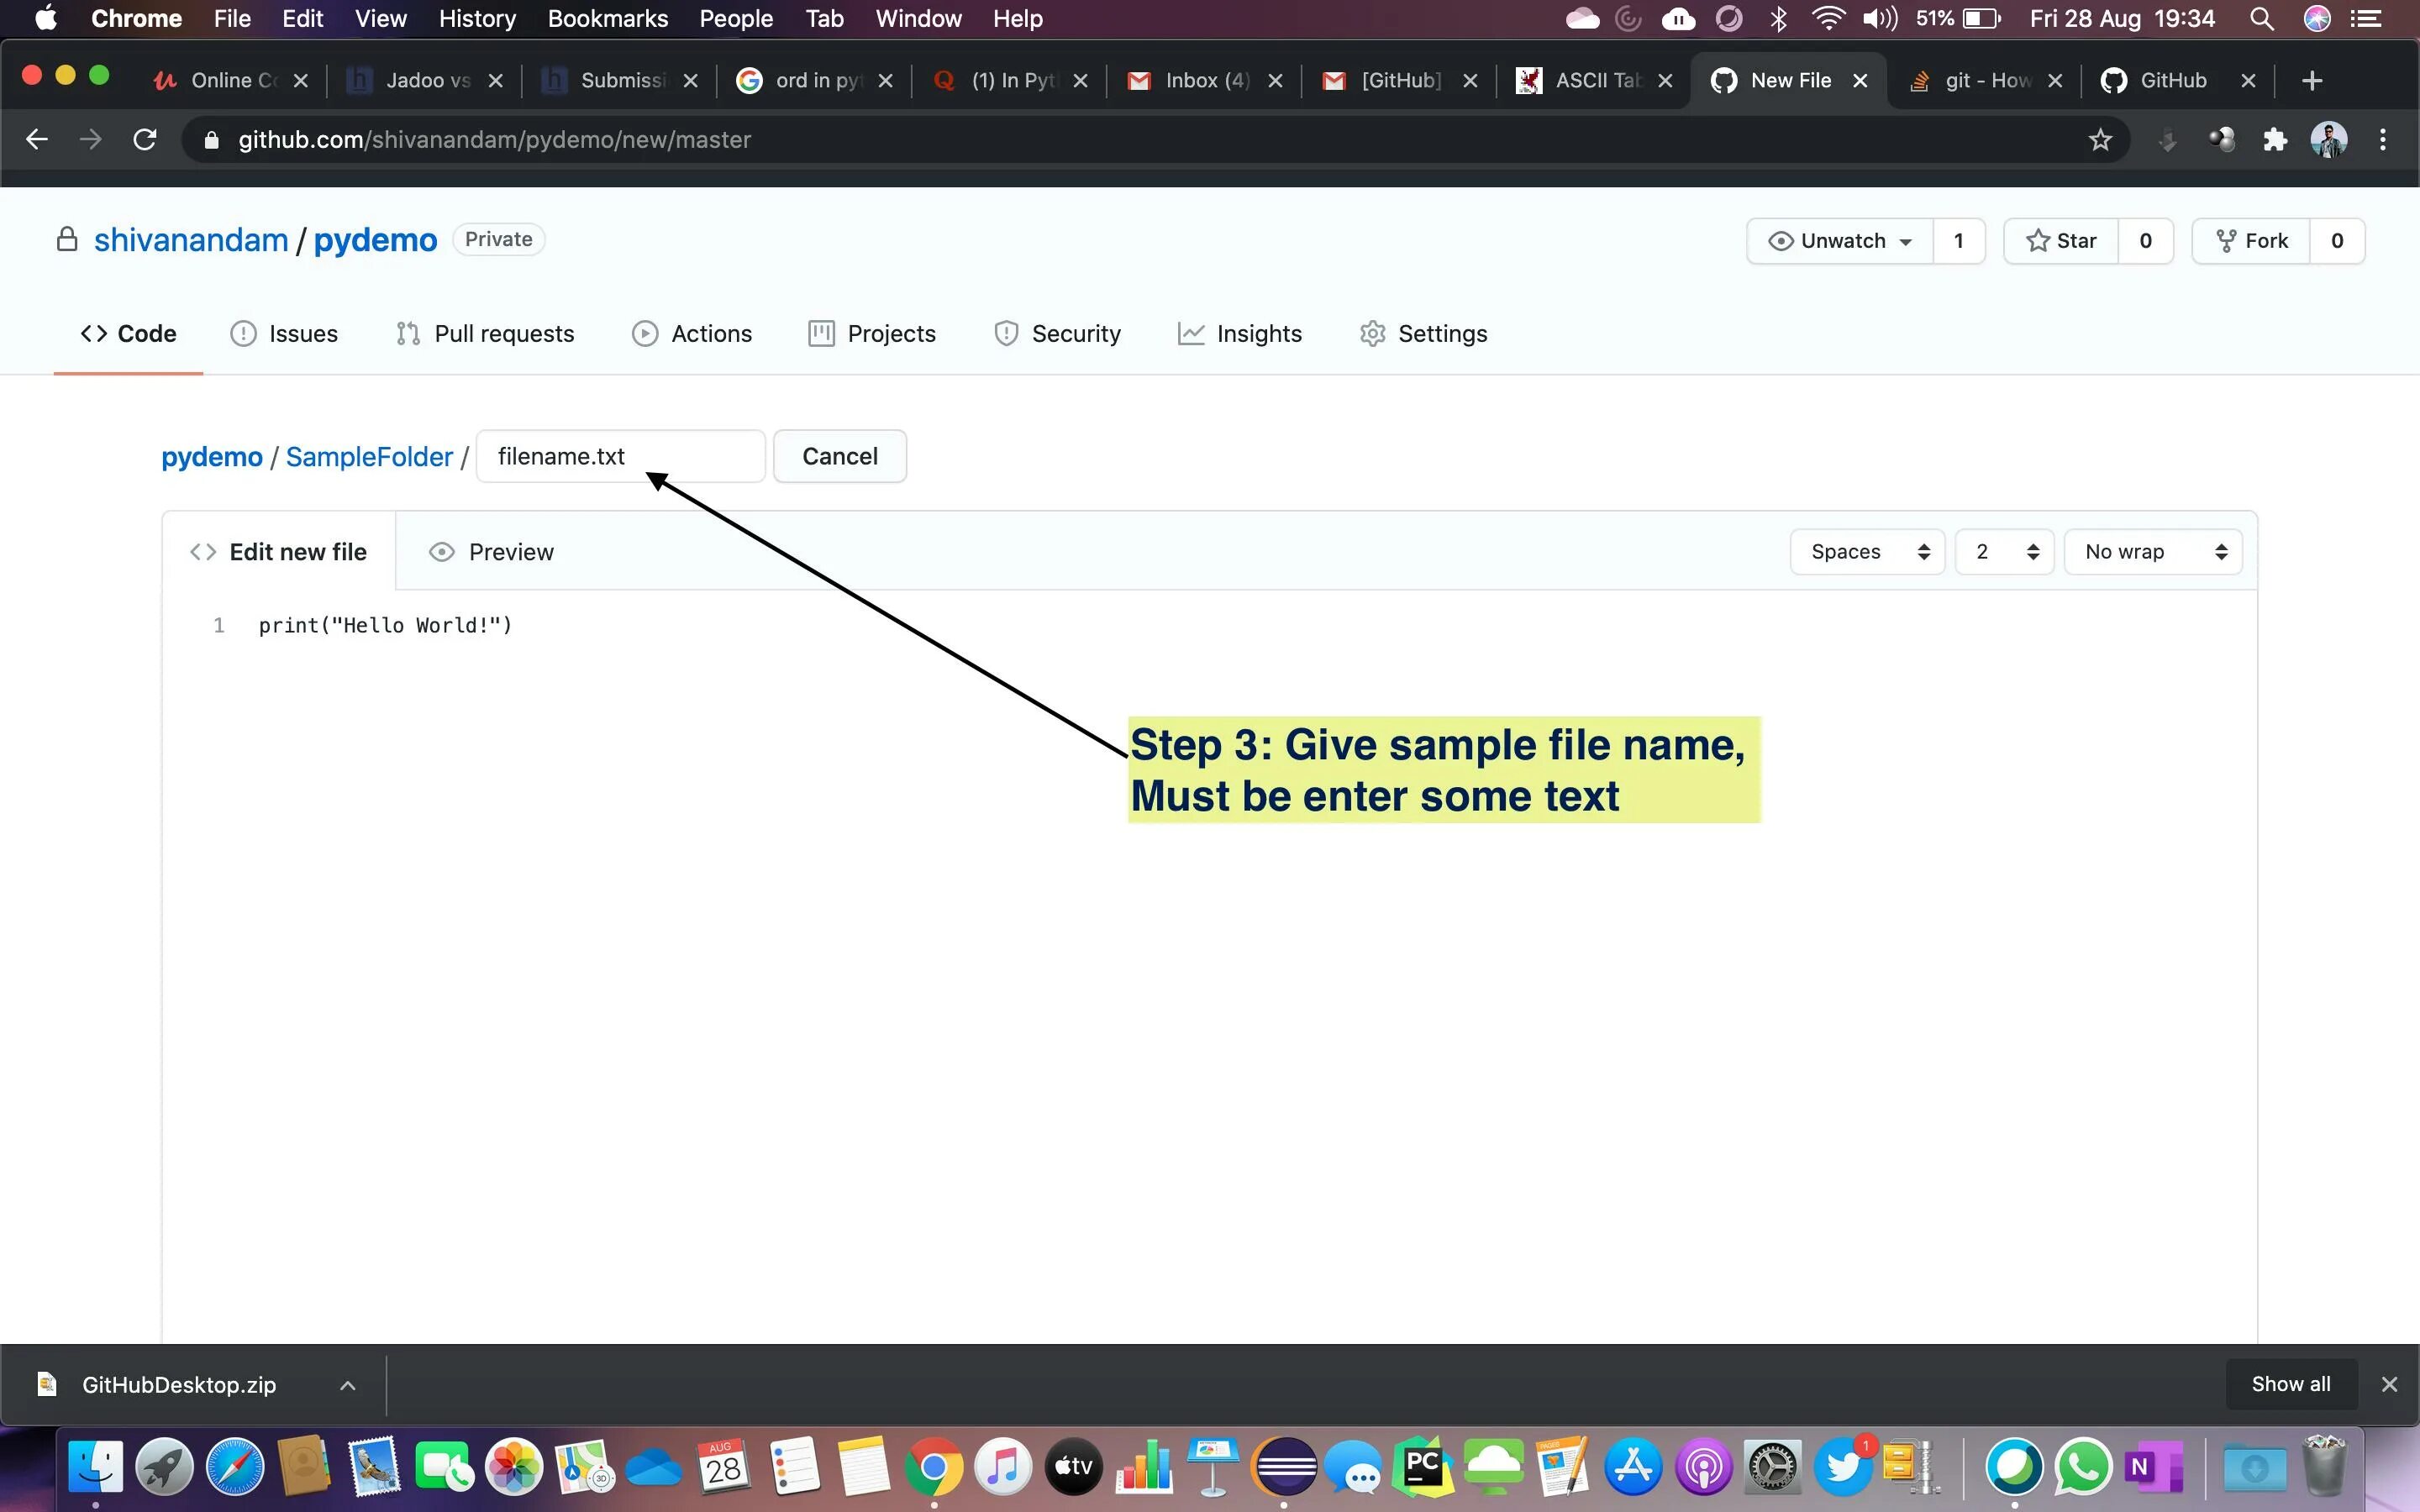Screen dimensions: 2420x1512
Task: Open the History menu
Action: [x=477, y=19]
